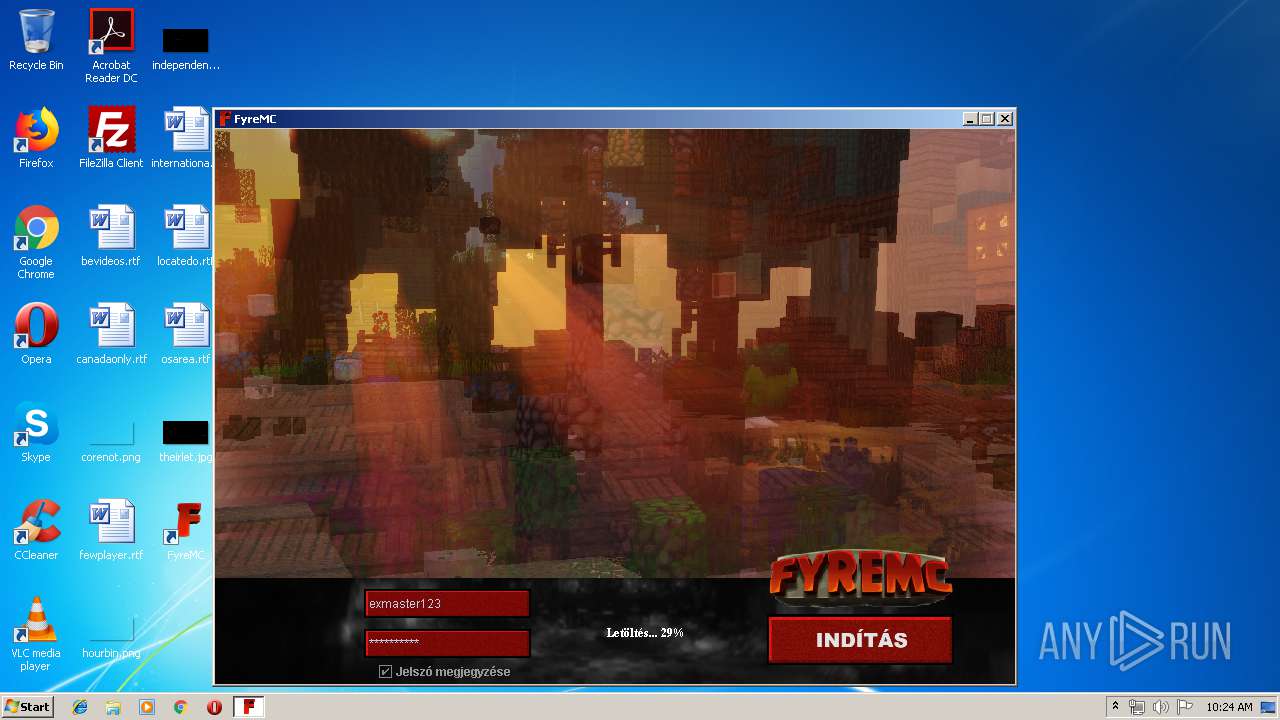Open the independen... desktop file icon
This screenshot has width=1280, height=720.
[x=186, y=48]
